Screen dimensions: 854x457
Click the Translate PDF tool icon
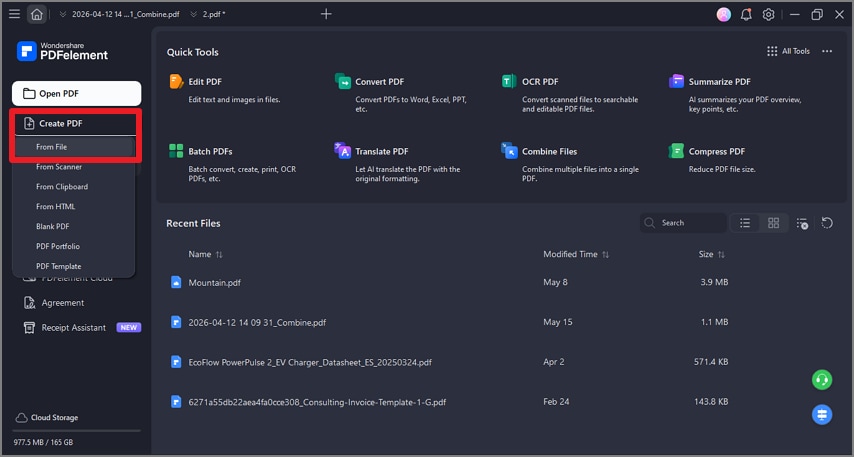point(343,151)
